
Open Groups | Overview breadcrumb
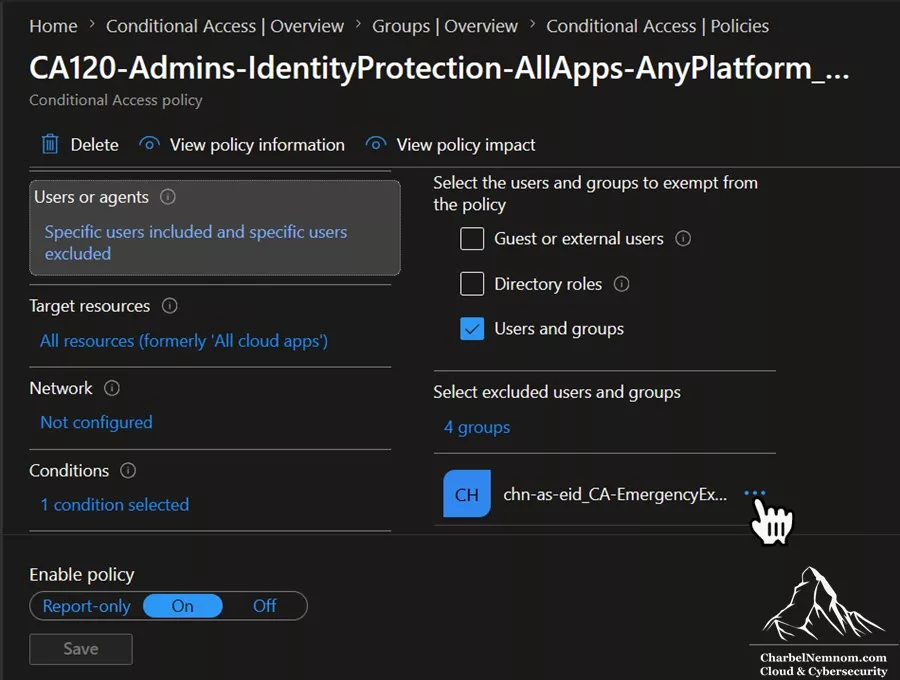(x=445, y=26)
